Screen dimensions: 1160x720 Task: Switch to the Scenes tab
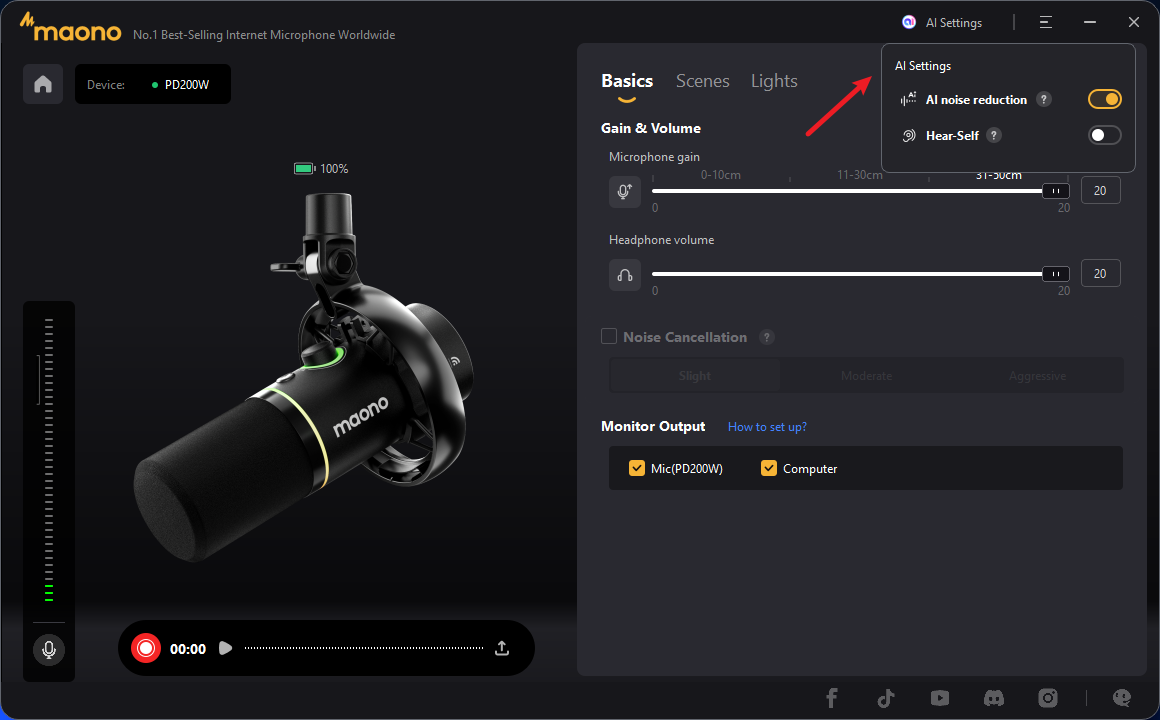point(702,81)
